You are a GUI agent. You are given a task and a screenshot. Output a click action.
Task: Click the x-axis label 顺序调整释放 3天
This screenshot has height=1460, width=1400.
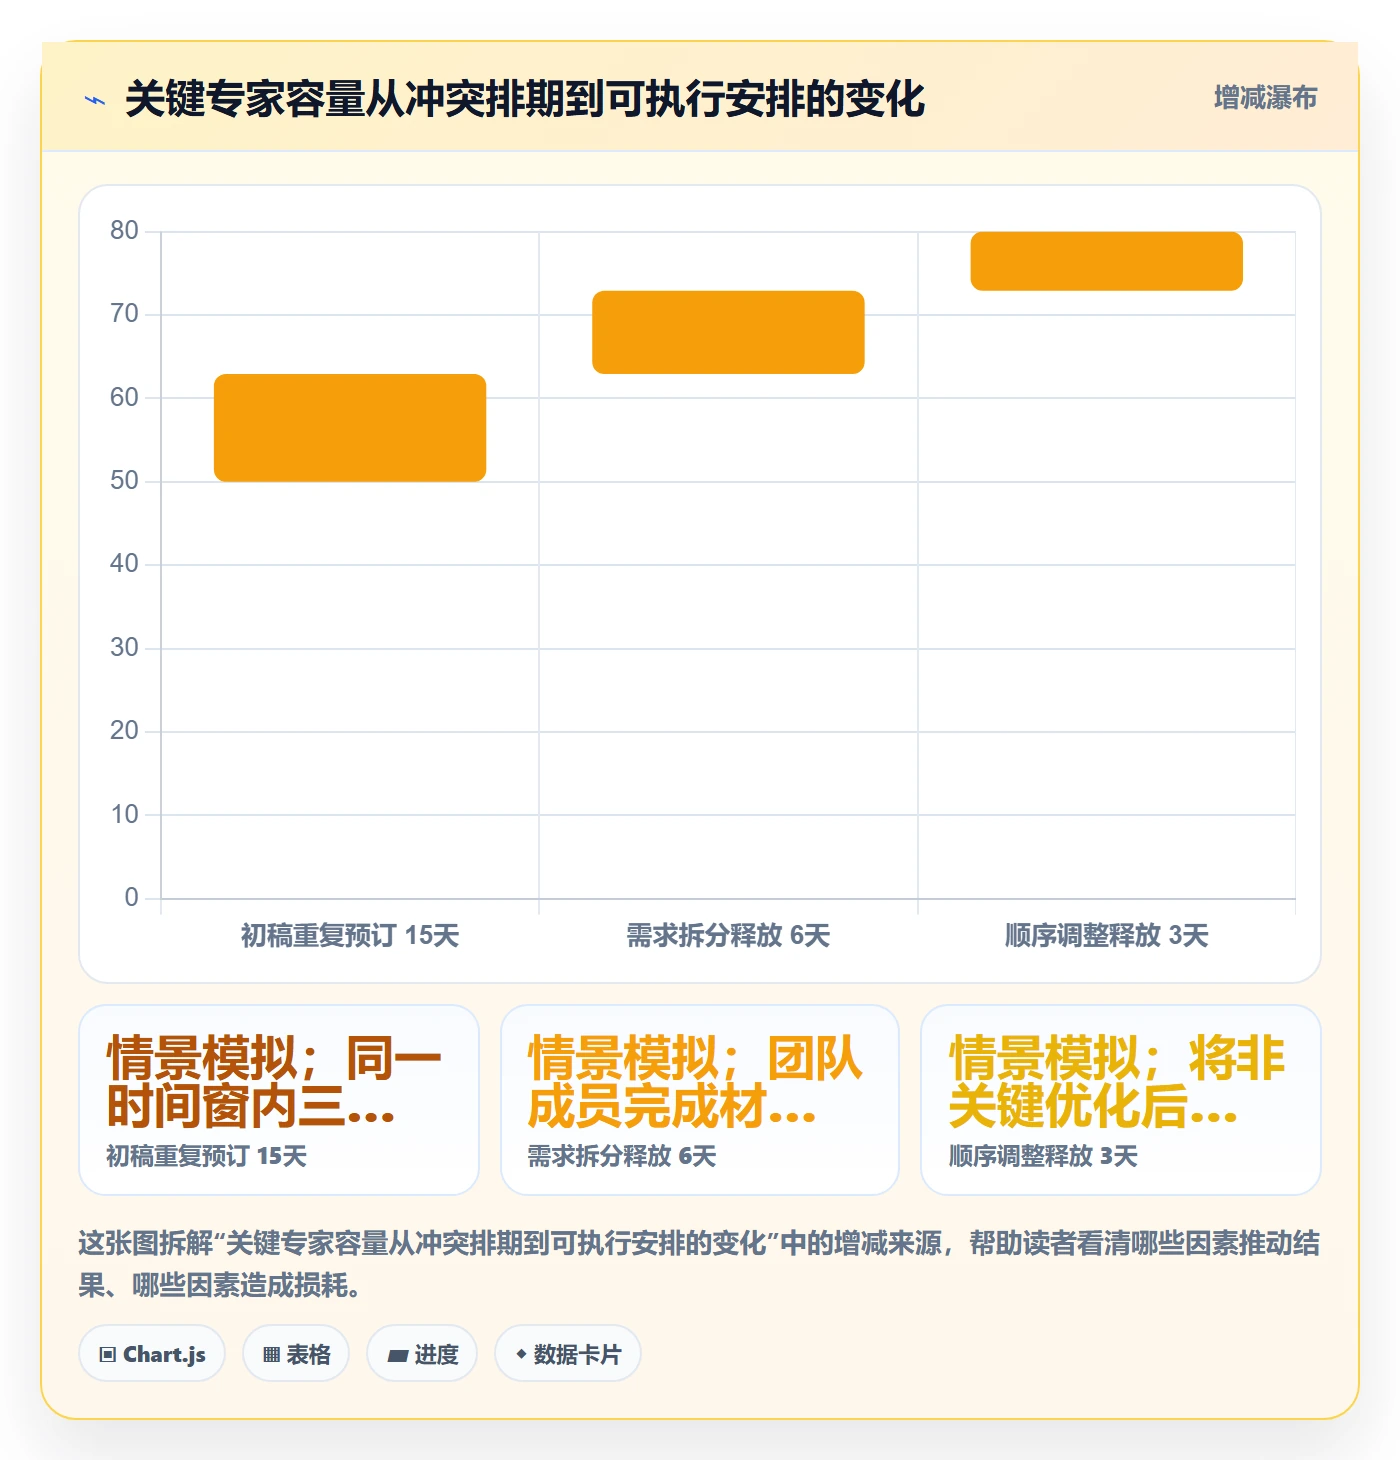coord(1106,936)
